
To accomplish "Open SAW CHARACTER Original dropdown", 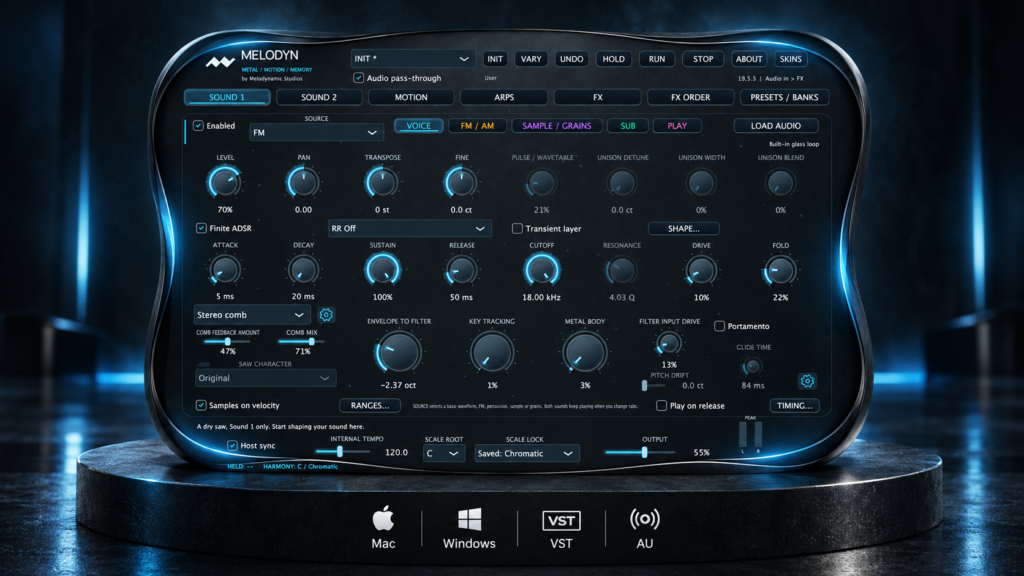I will point(266,378).
